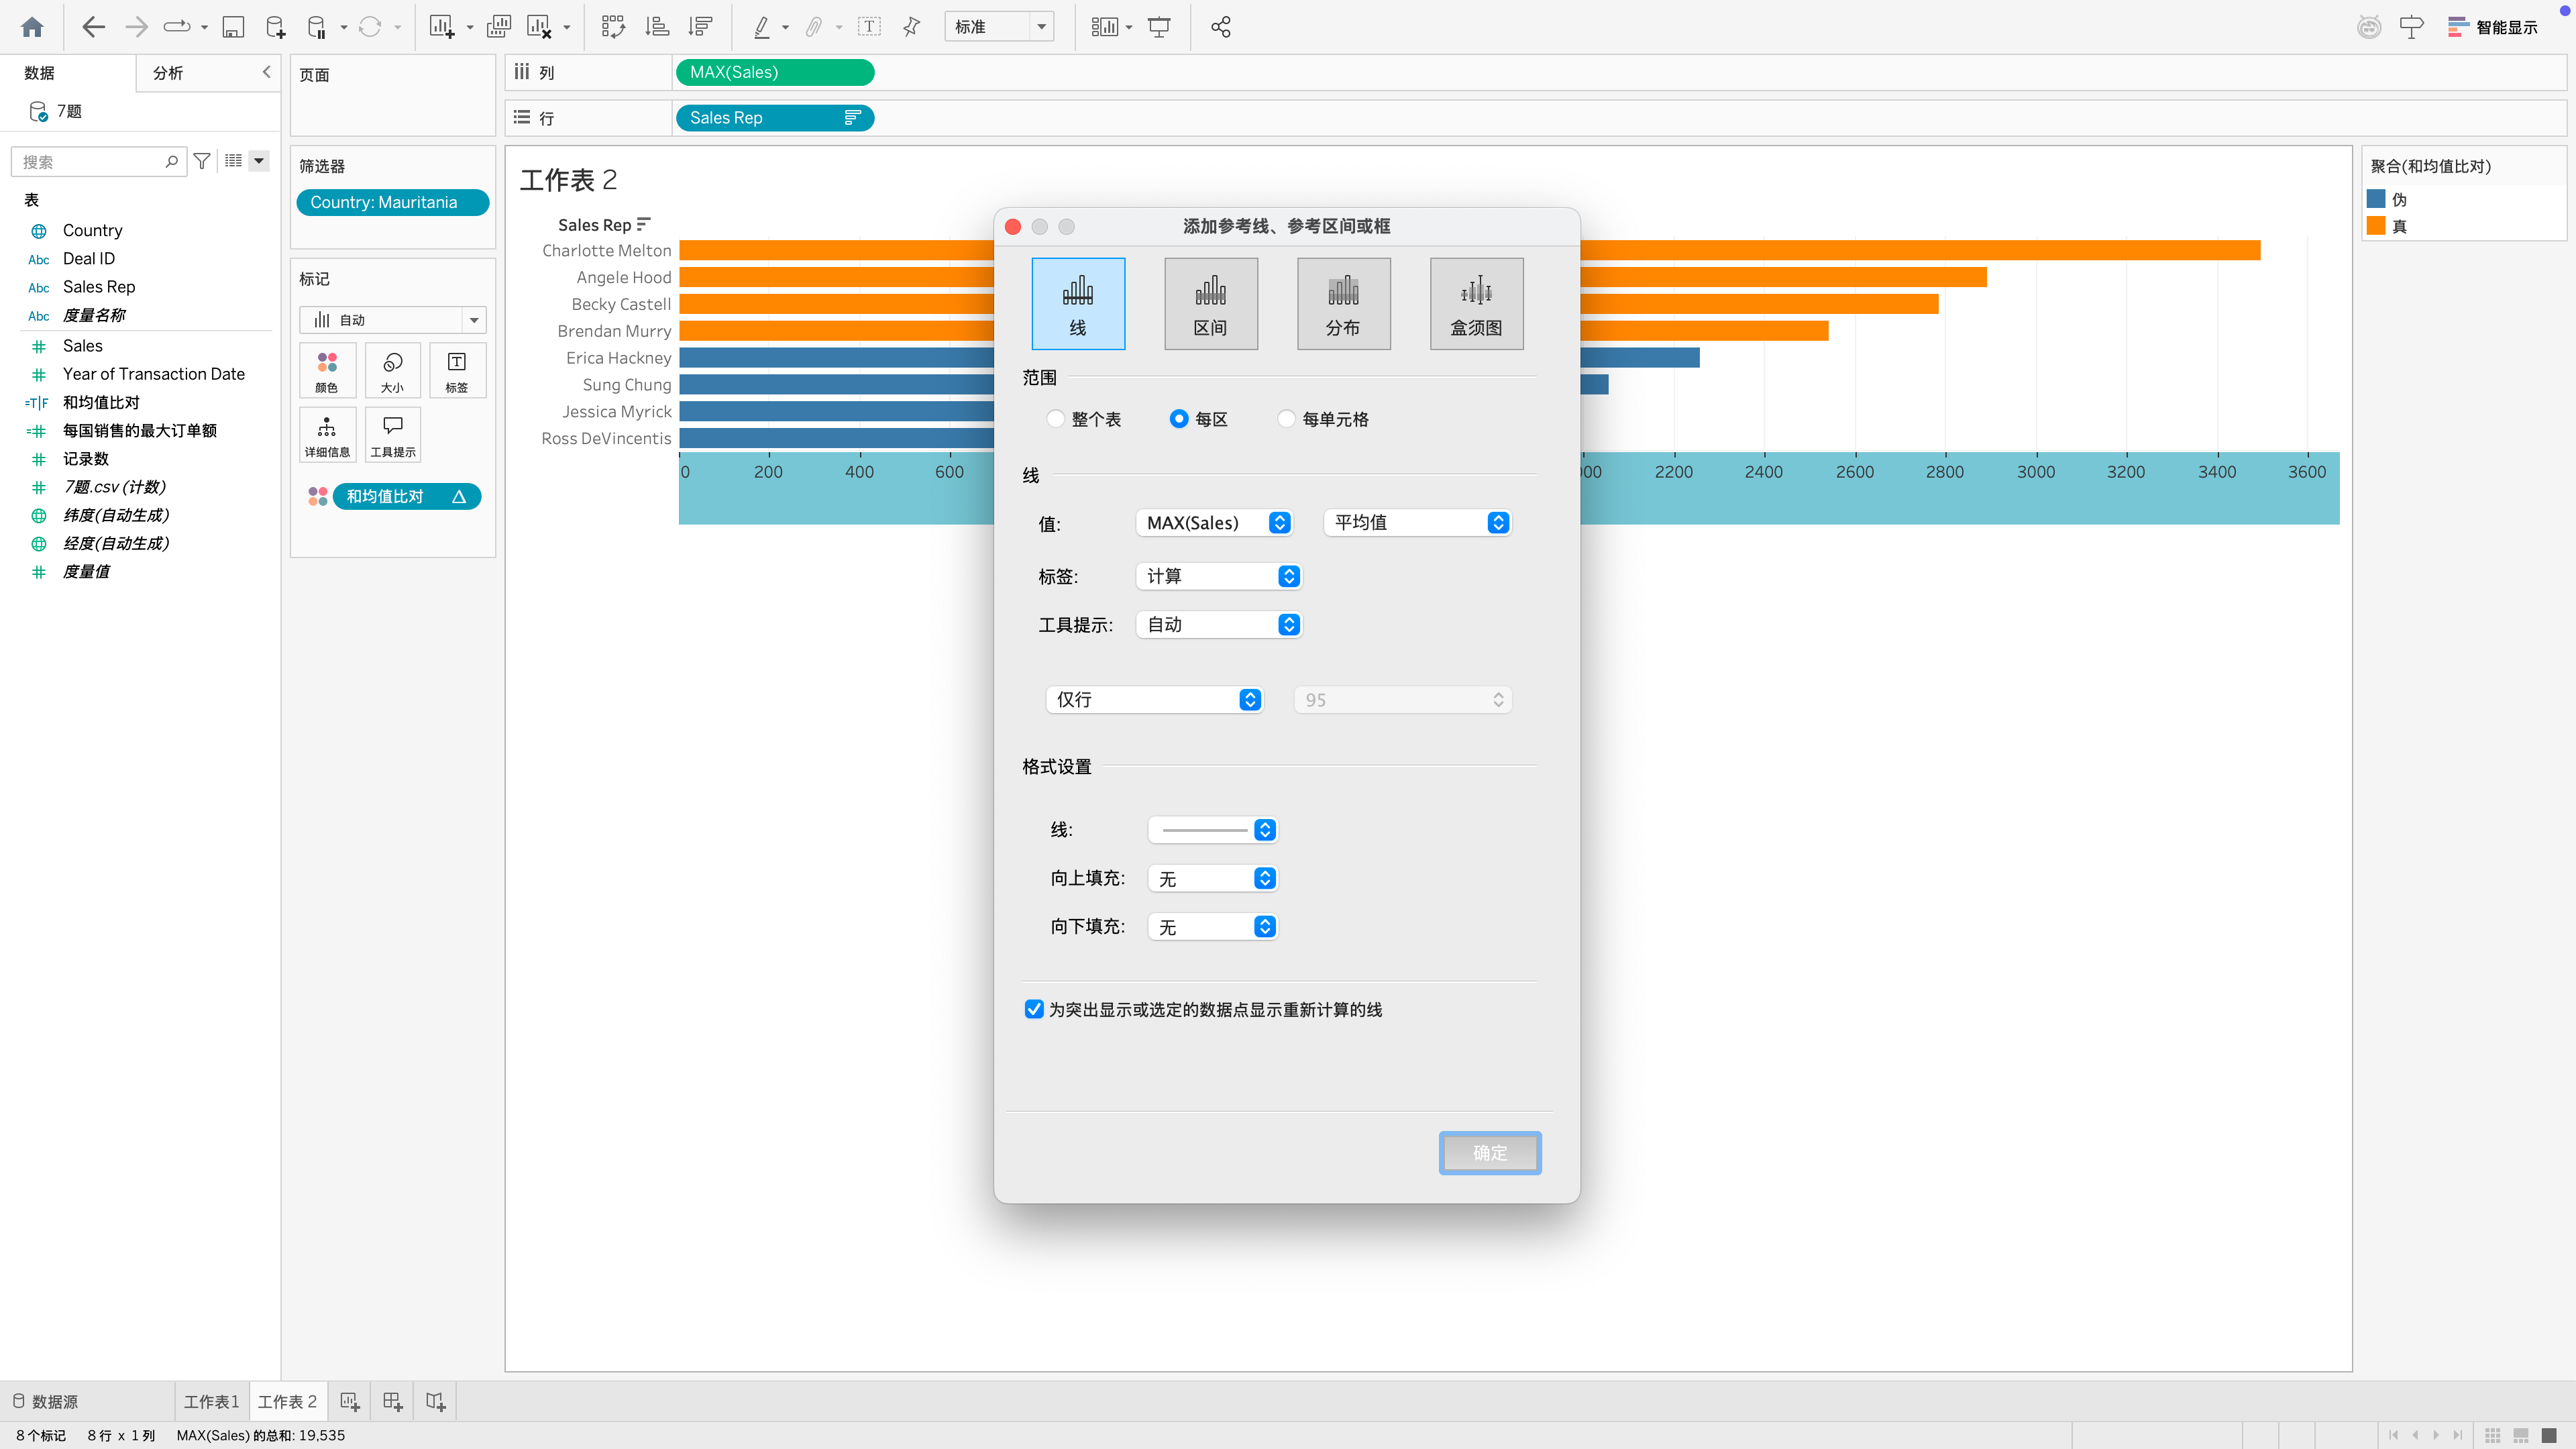The height and width of the screenshot is (1449, 2576).
Task: Select the 盒须图 reference type button
Action: 1476,304
